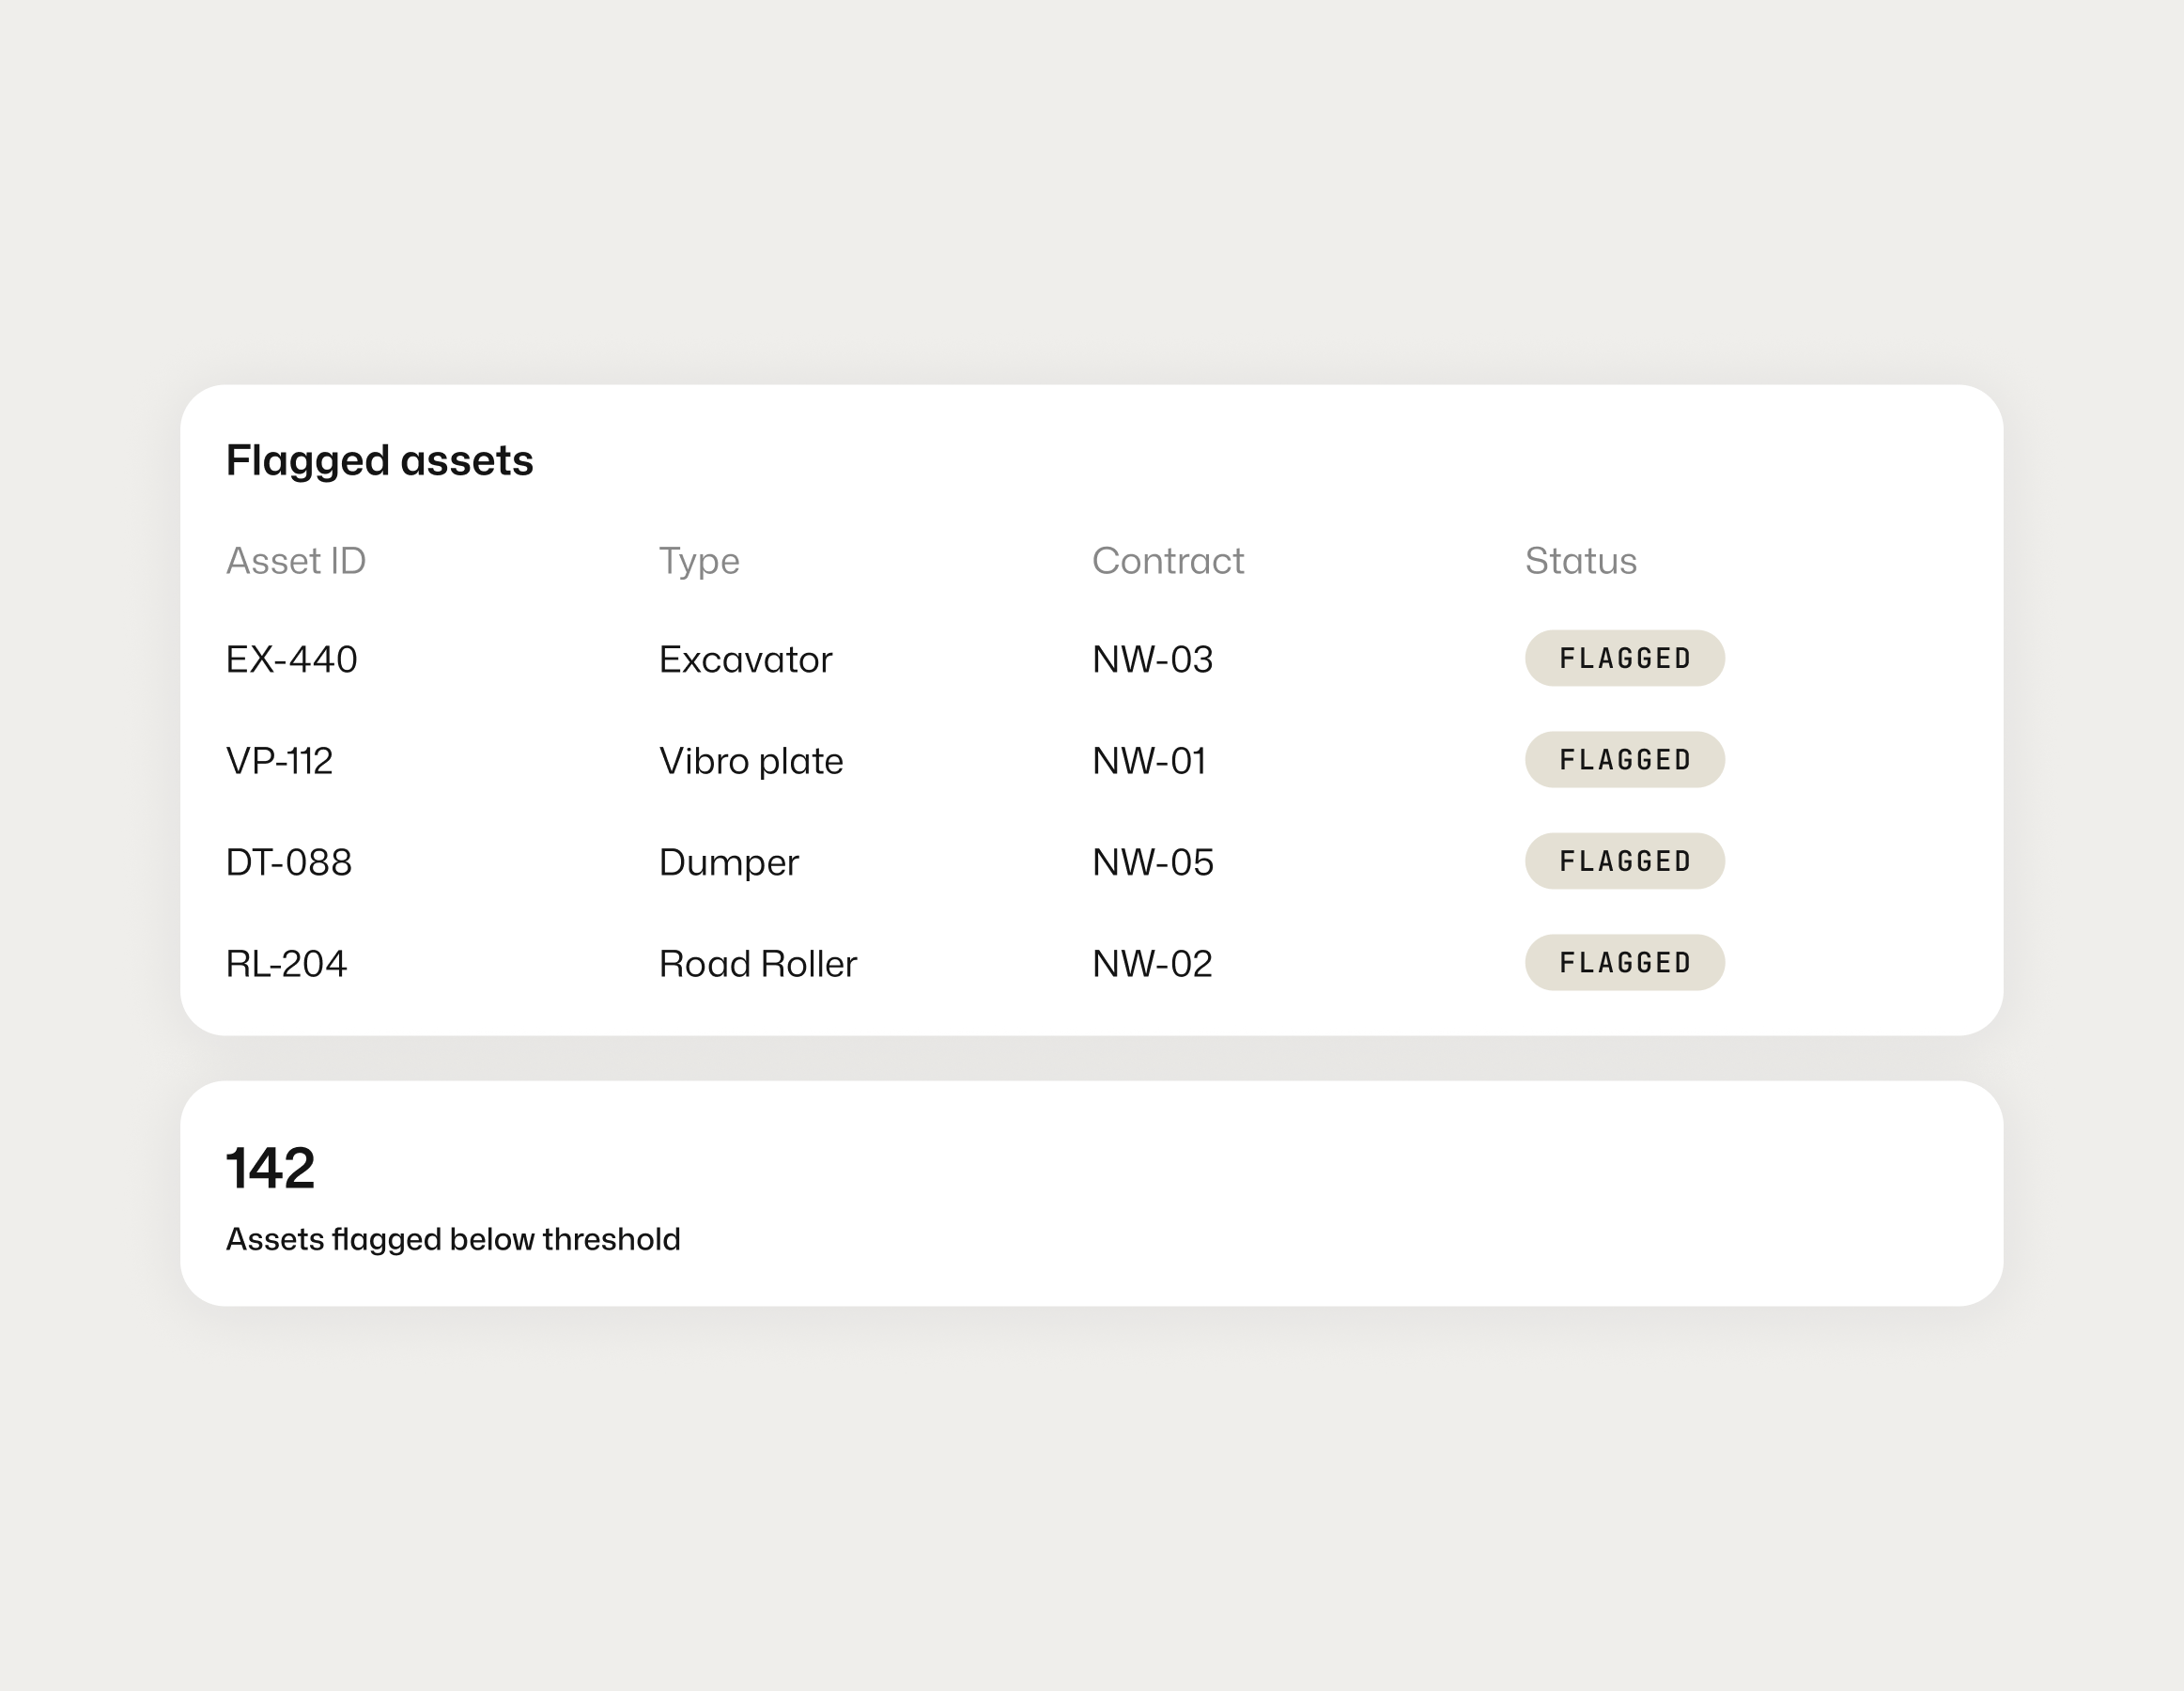This screenshot has height=1691, width=2184.
Task: Click the FLAGGED badge for DT-088
Action: pyautogui.click(x=1624, y=861)
